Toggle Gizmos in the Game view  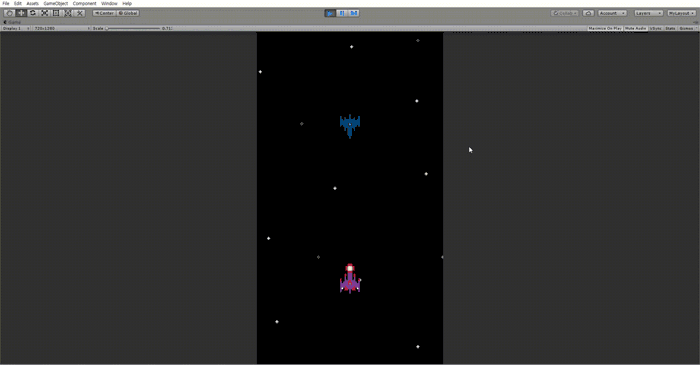(x=687, y=28)
